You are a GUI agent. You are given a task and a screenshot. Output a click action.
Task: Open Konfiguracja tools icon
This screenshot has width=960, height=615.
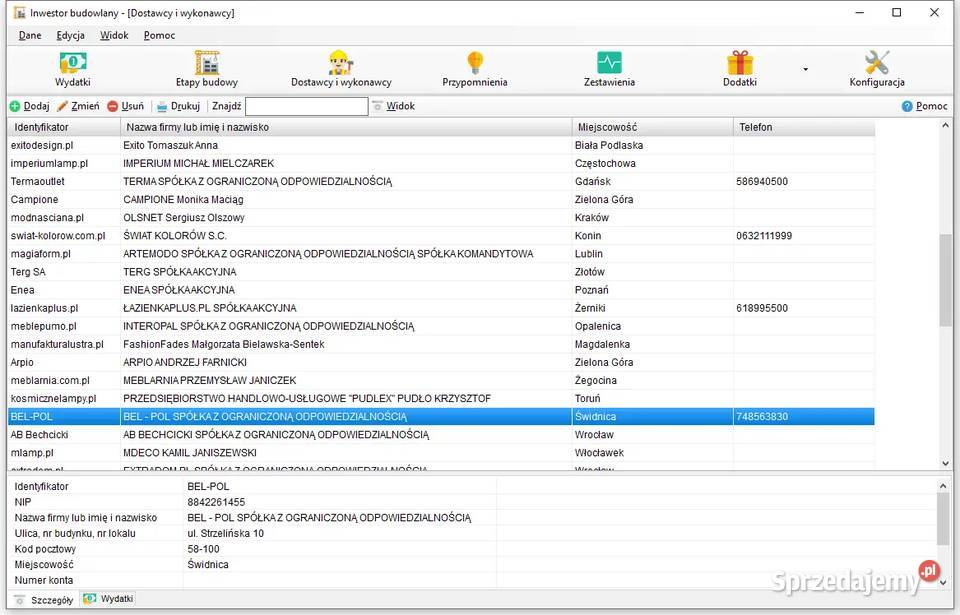pos(877,64)
